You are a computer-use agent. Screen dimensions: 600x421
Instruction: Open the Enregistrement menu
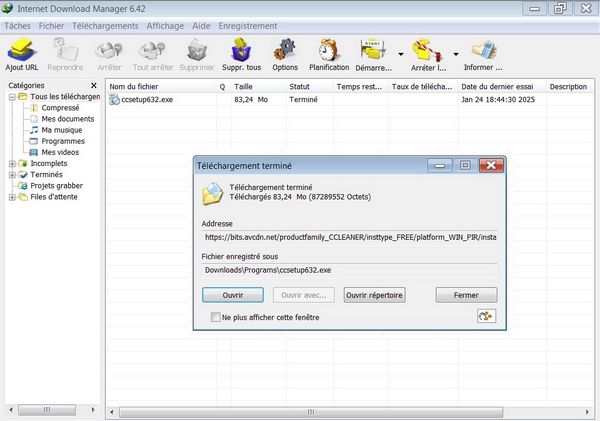(248, 26)
